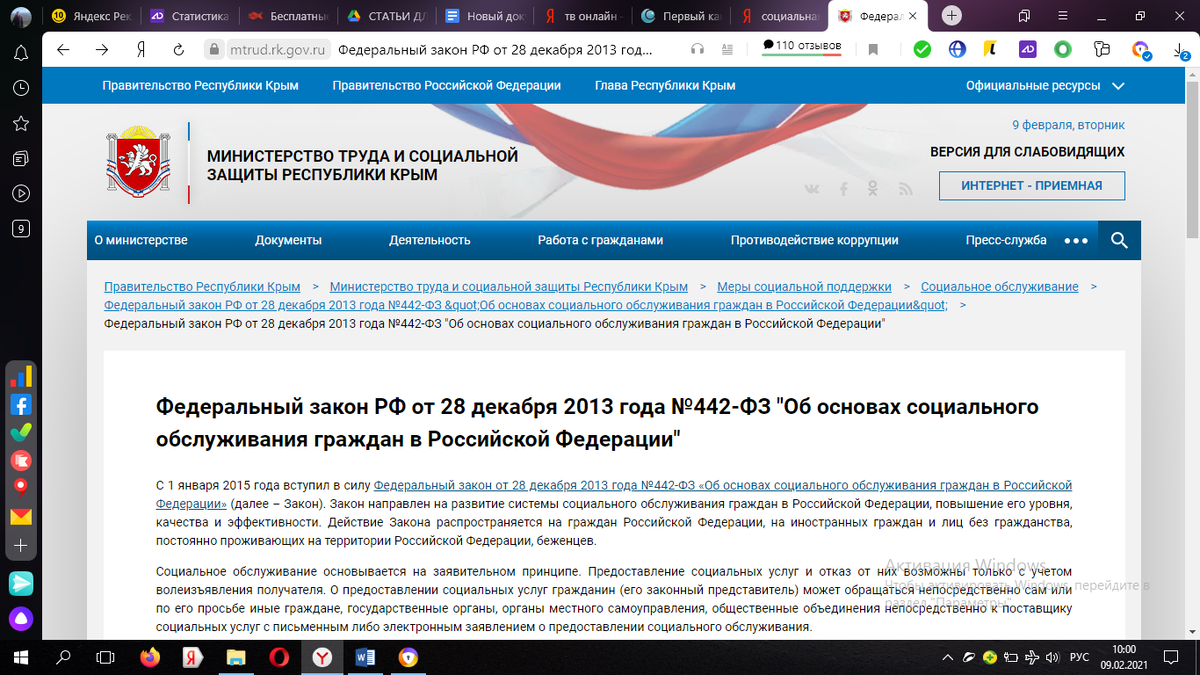Switch input language 'РУС' in tray

[1079, 657]
